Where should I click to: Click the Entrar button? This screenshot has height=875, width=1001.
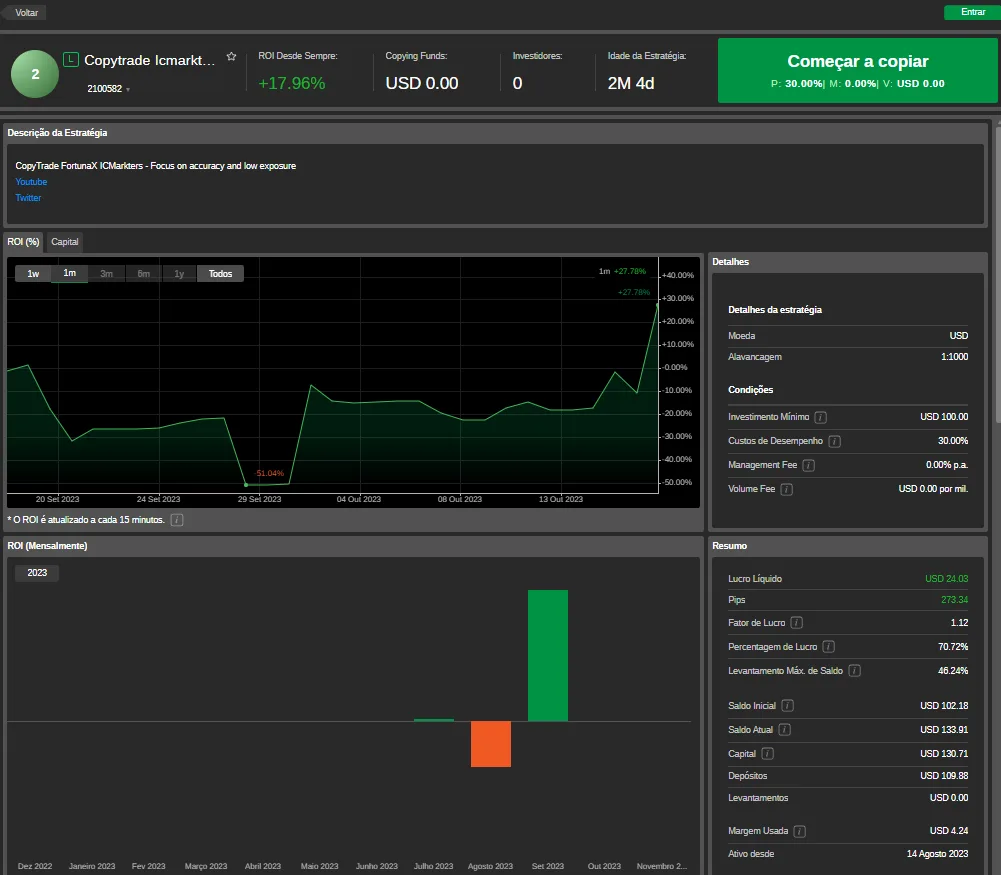pos(972,12)
